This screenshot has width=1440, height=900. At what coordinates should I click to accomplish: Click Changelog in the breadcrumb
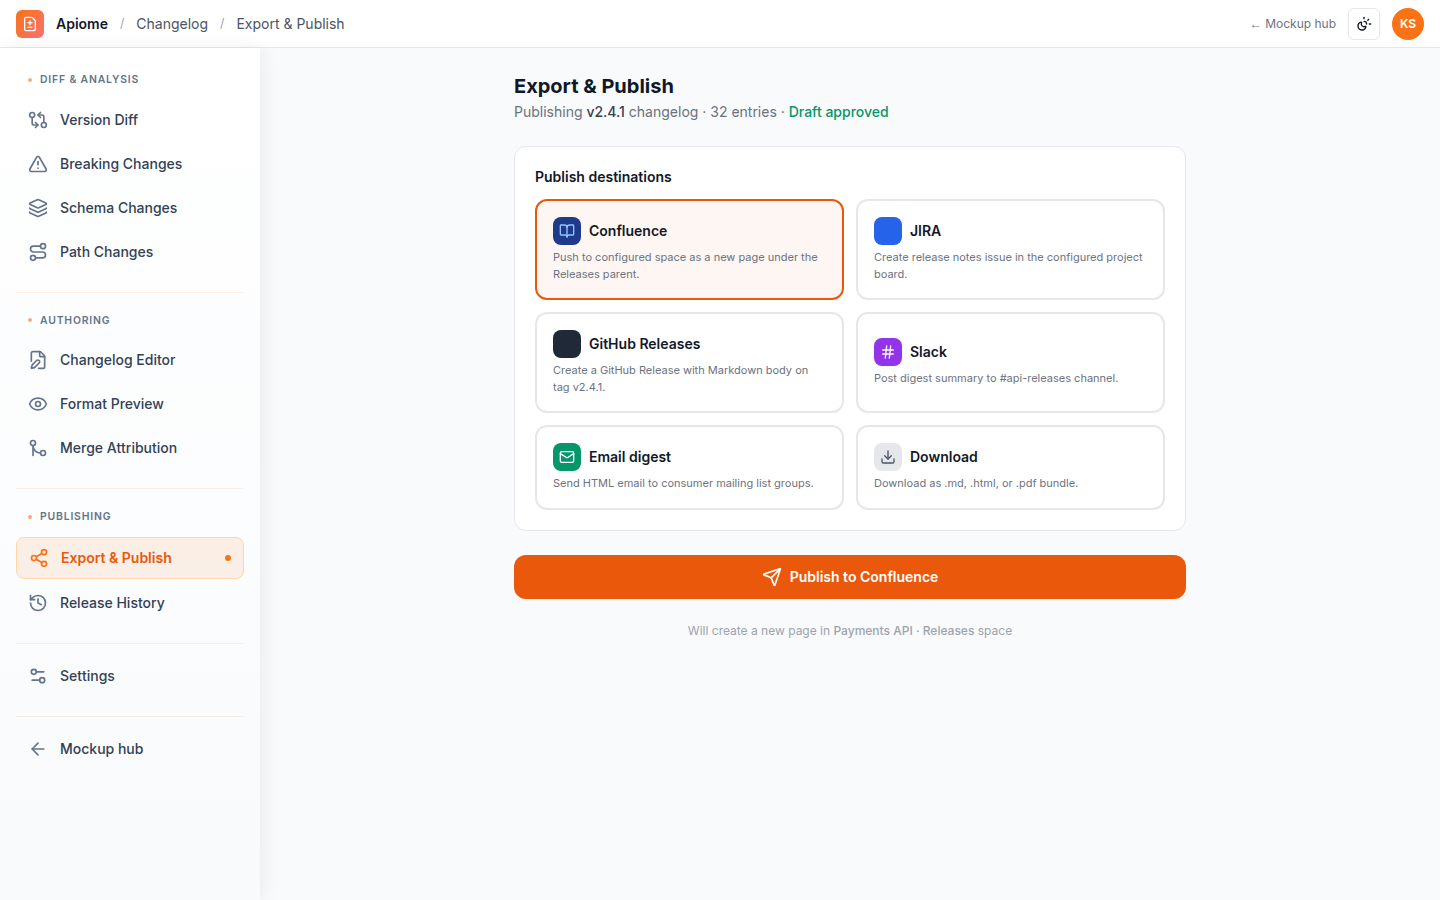point(172,24)
